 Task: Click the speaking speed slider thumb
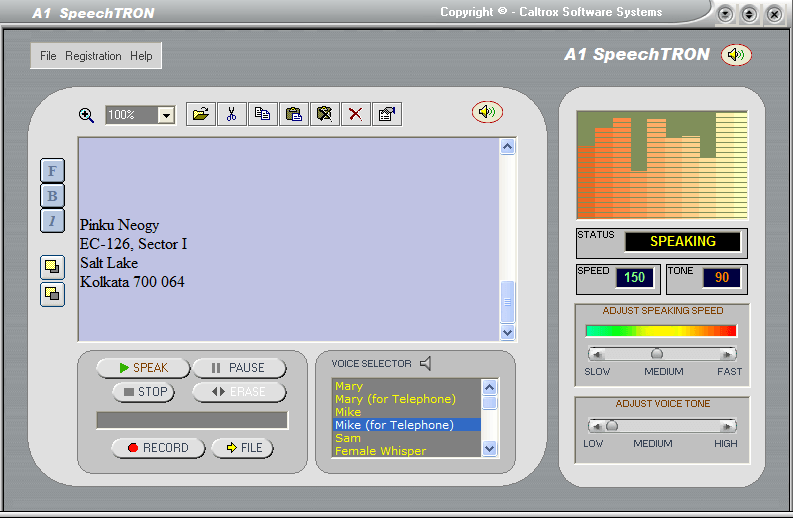pos(656,354)
